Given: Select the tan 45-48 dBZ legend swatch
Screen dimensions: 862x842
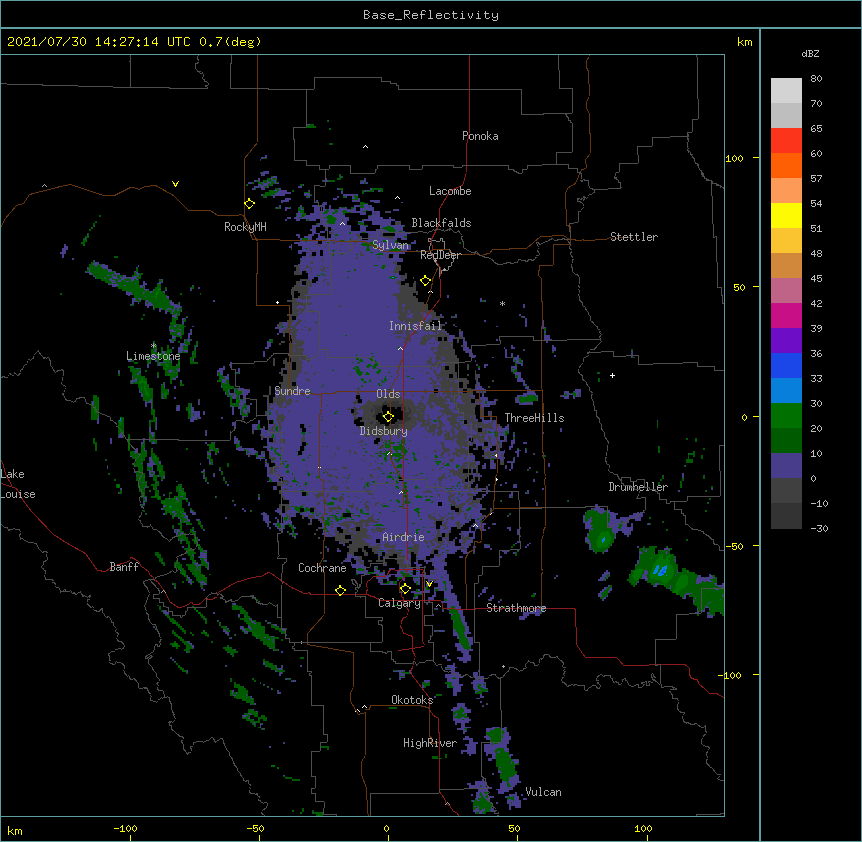Looking at the screenshot, I should [786, 265].
